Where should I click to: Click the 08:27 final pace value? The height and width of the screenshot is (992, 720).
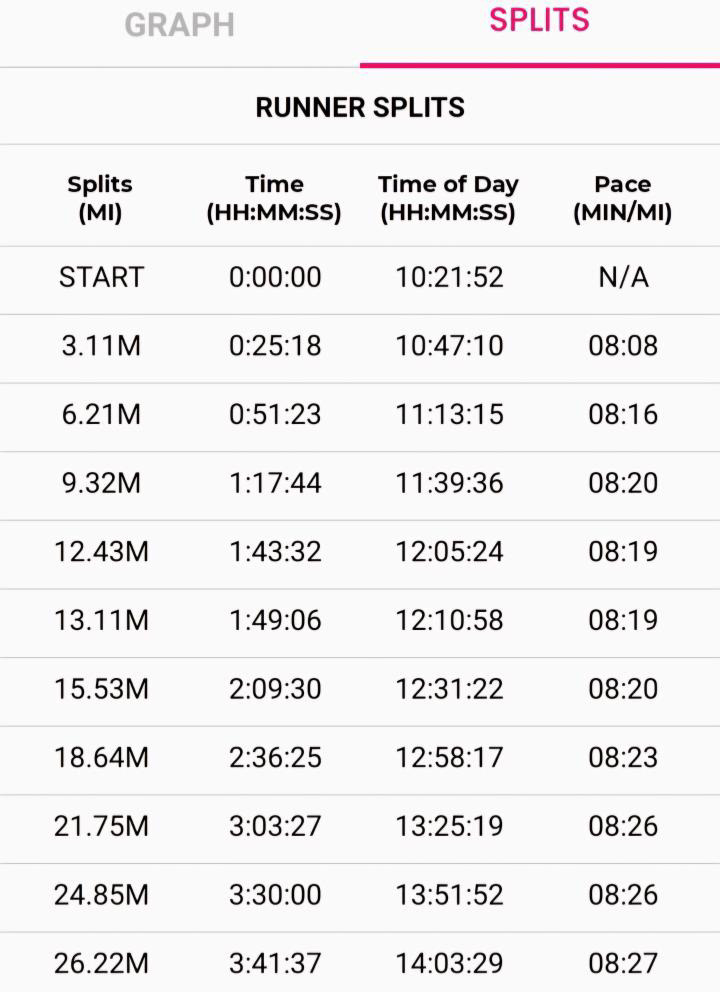tap(623, 964)
